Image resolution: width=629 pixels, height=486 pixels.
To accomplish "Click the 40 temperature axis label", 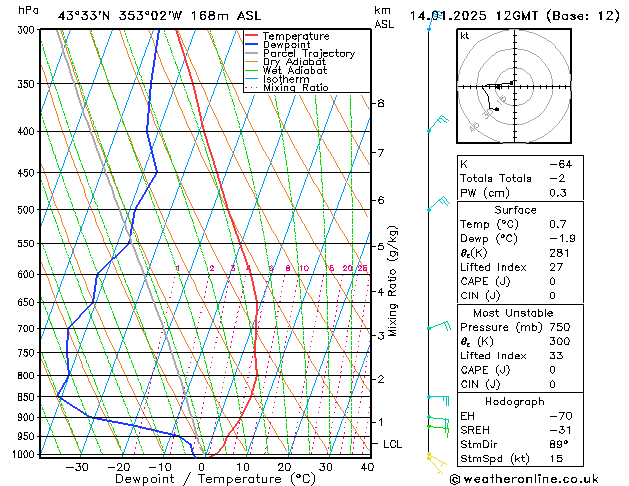I will pyautogui.click(x=367, y=467).
